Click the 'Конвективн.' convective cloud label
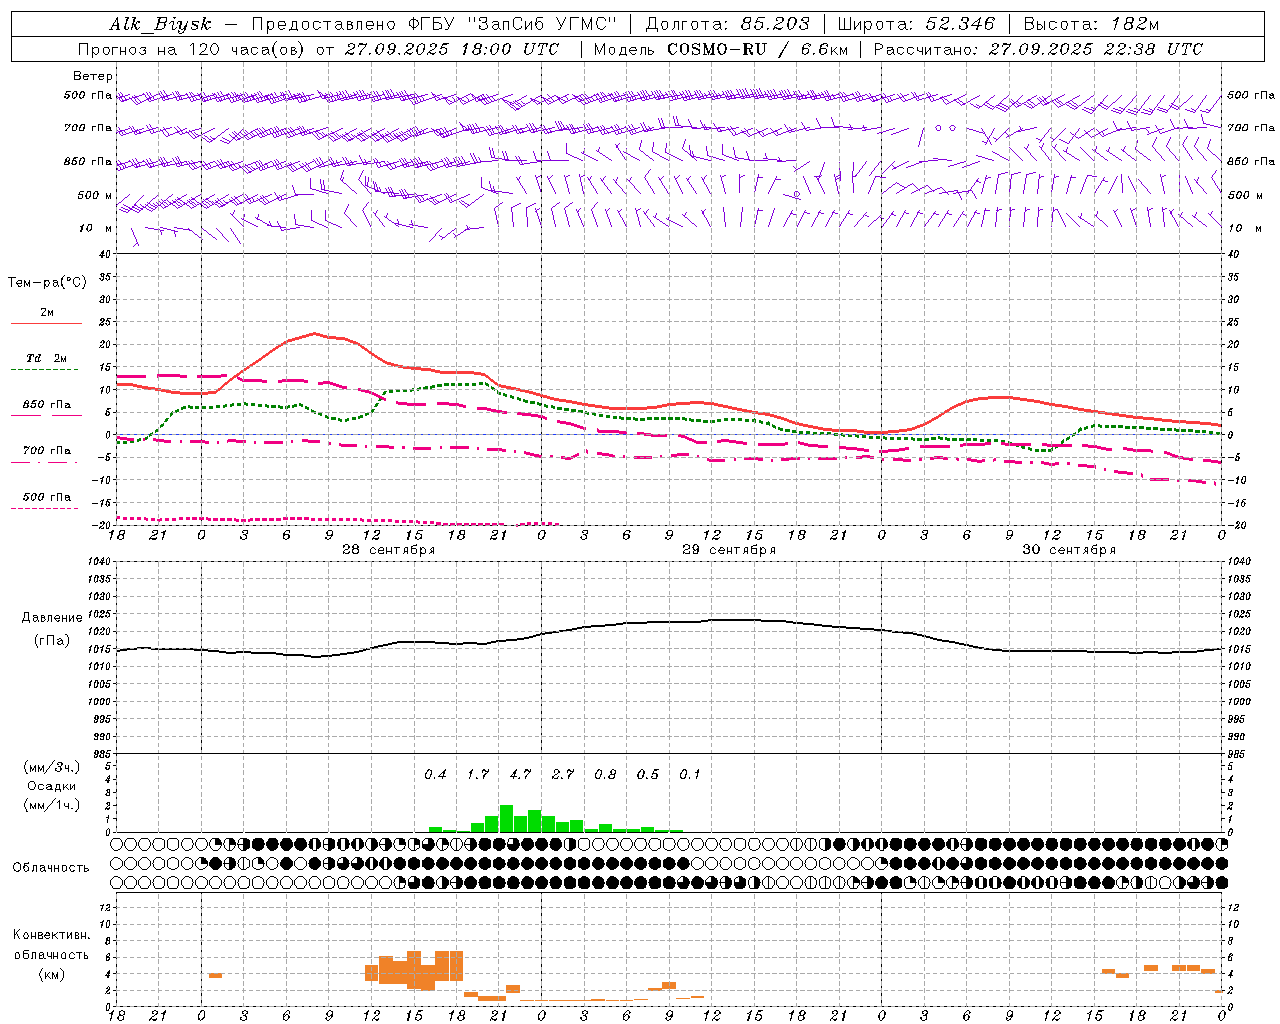This screenshot has height=1024, width=1280. [52, 935]
